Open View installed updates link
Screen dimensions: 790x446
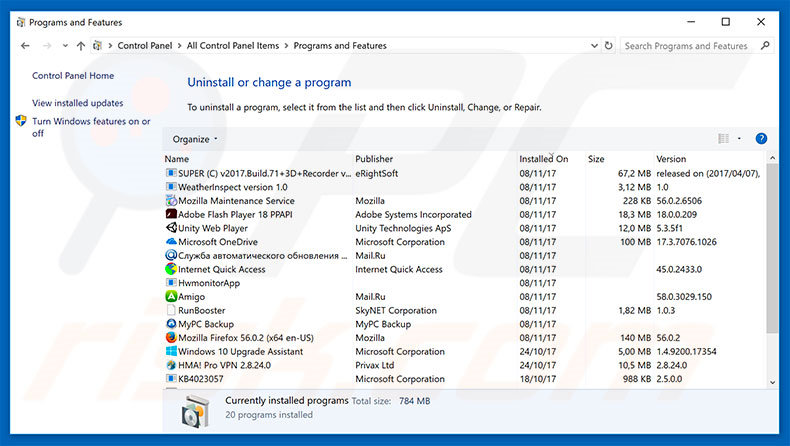78,103
